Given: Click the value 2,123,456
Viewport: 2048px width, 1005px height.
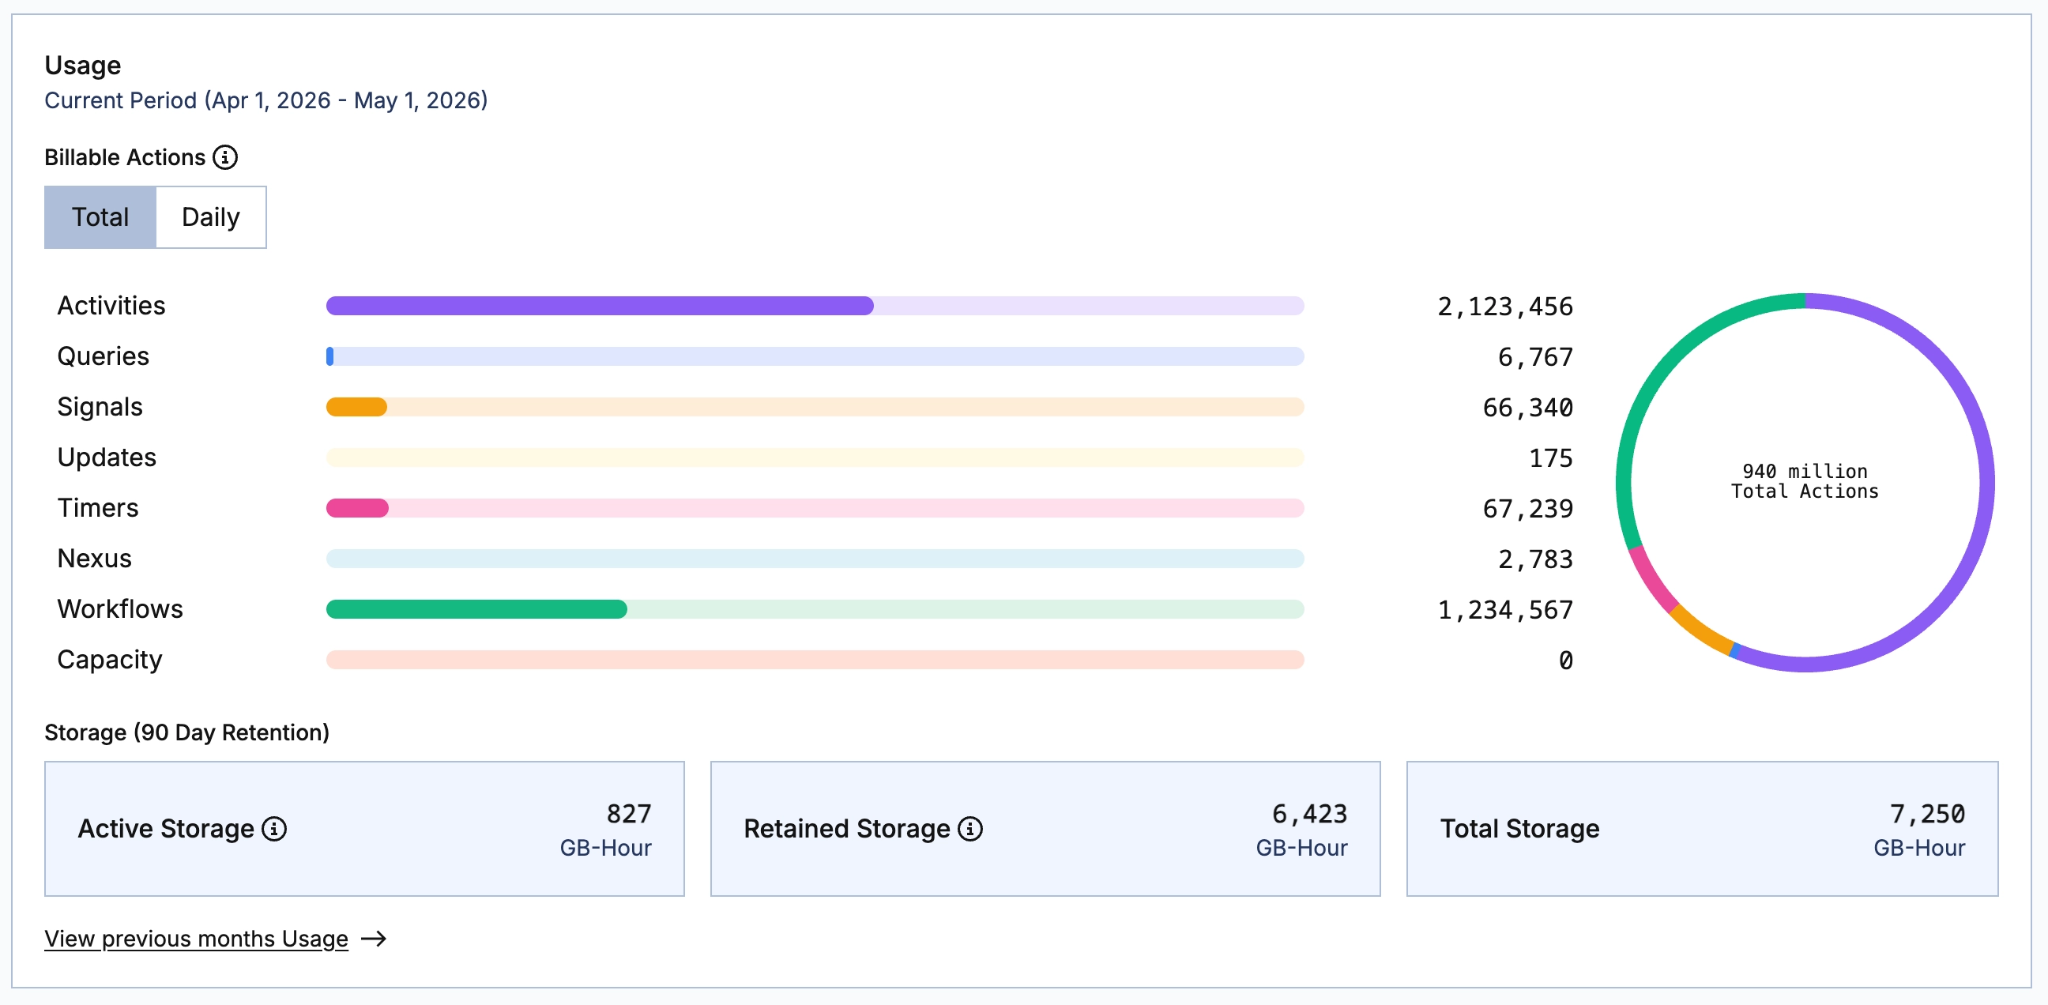Looking at the screenshot, I should [x=1505, y=307].
